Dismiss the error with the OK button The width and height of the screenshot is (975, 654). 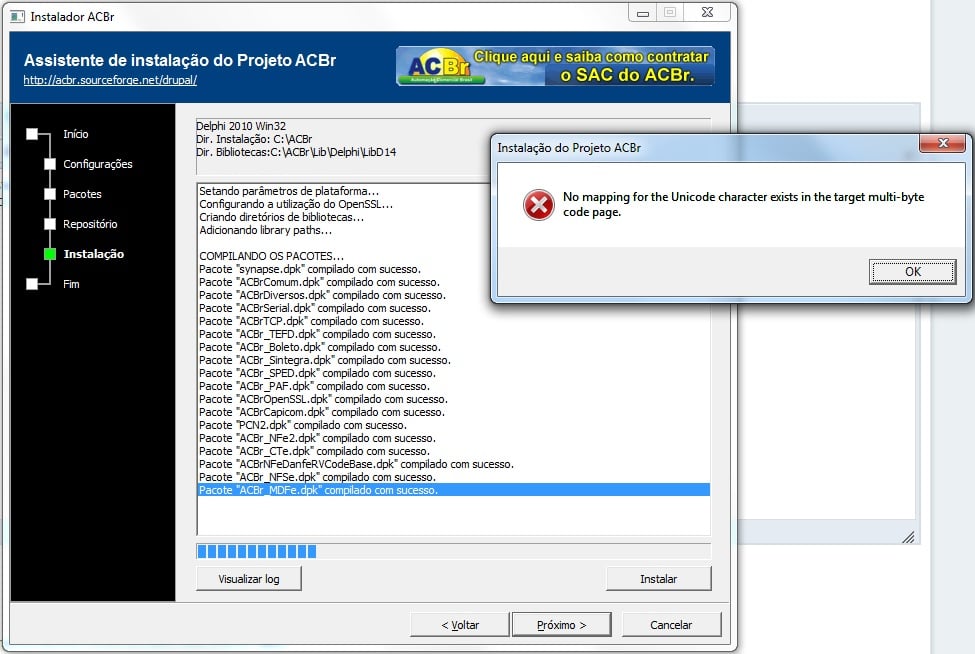[x=912, y=272]
